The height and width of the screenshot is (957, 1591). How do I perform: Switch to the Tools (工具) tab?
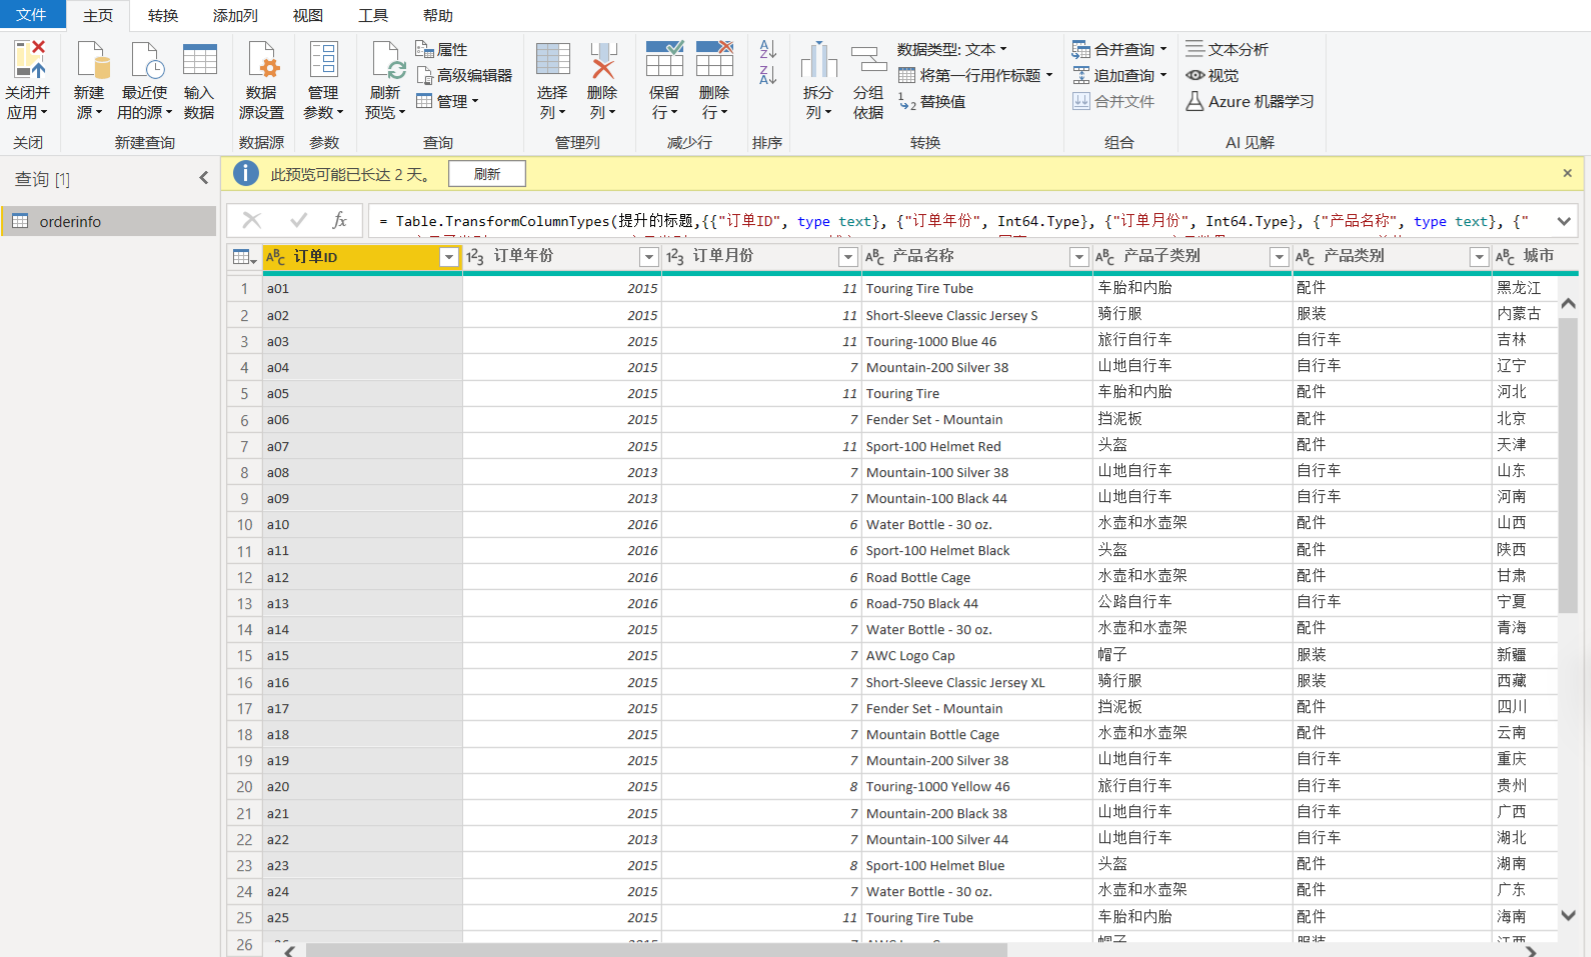(x=373, y=16)
